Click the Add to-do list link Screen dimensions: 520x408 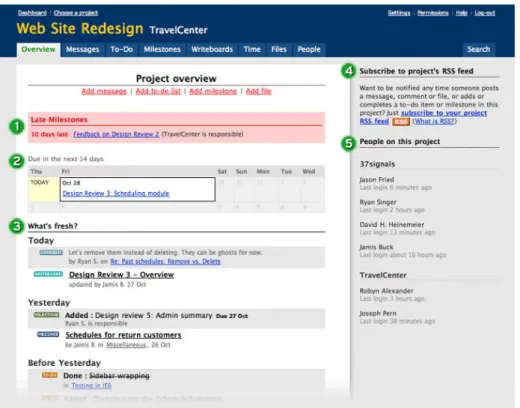(x=158, y=91)
